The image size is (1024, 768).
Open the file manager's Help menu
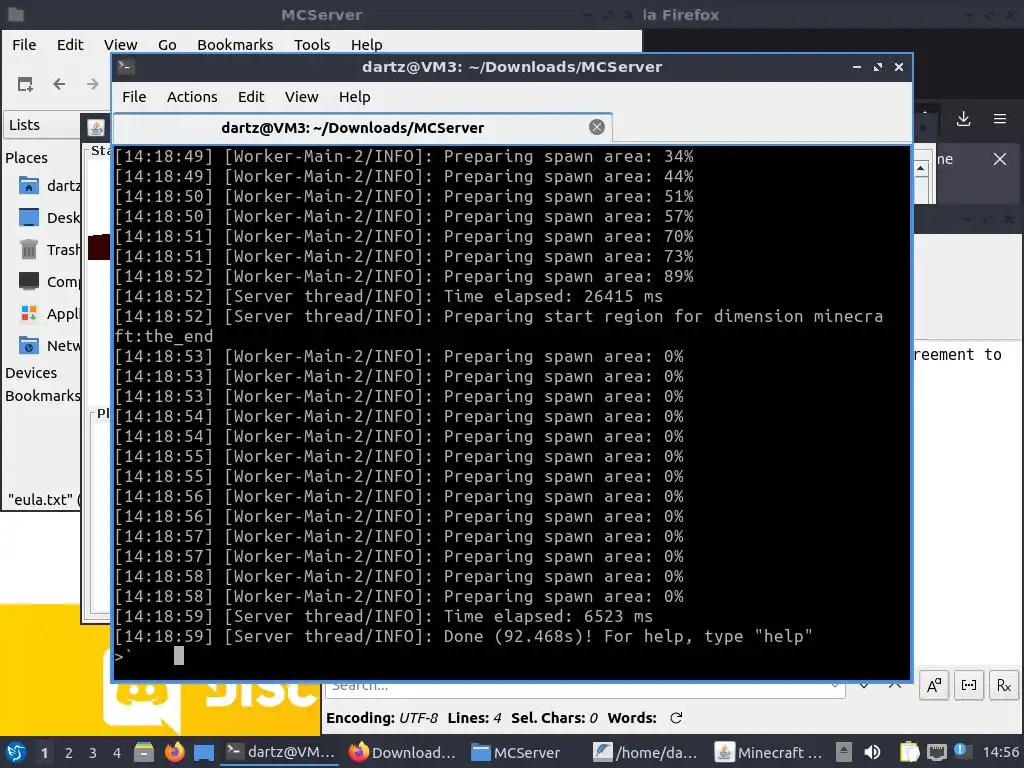point(366,44)
